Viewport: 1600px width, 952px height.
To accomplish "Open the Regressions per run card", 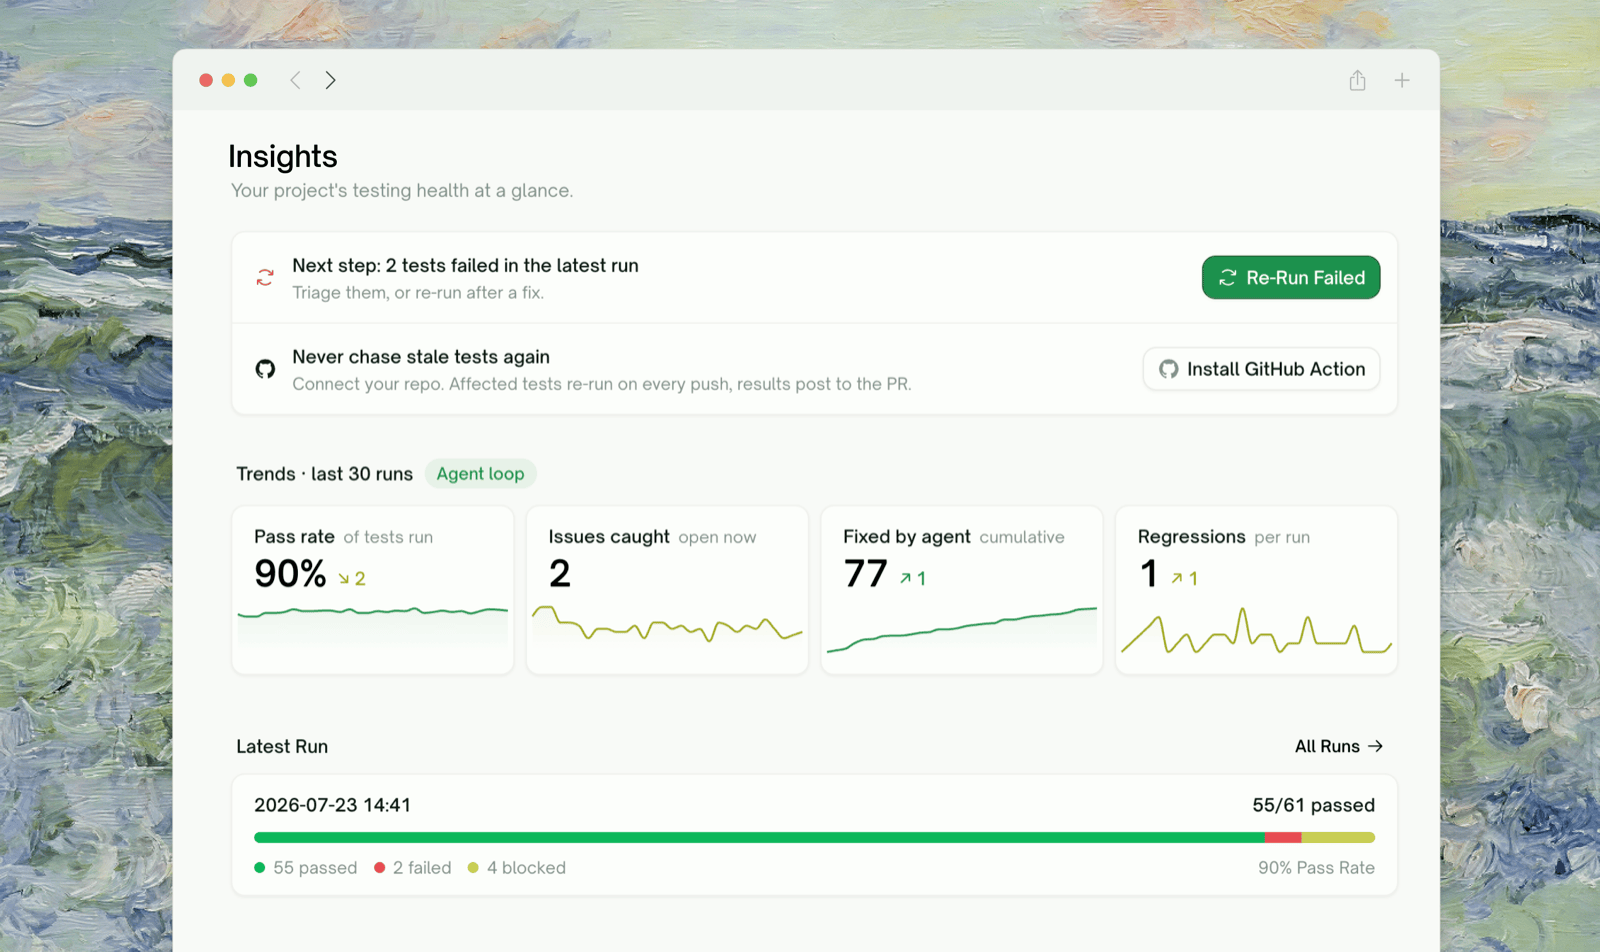I will (x=1256, y=590).
